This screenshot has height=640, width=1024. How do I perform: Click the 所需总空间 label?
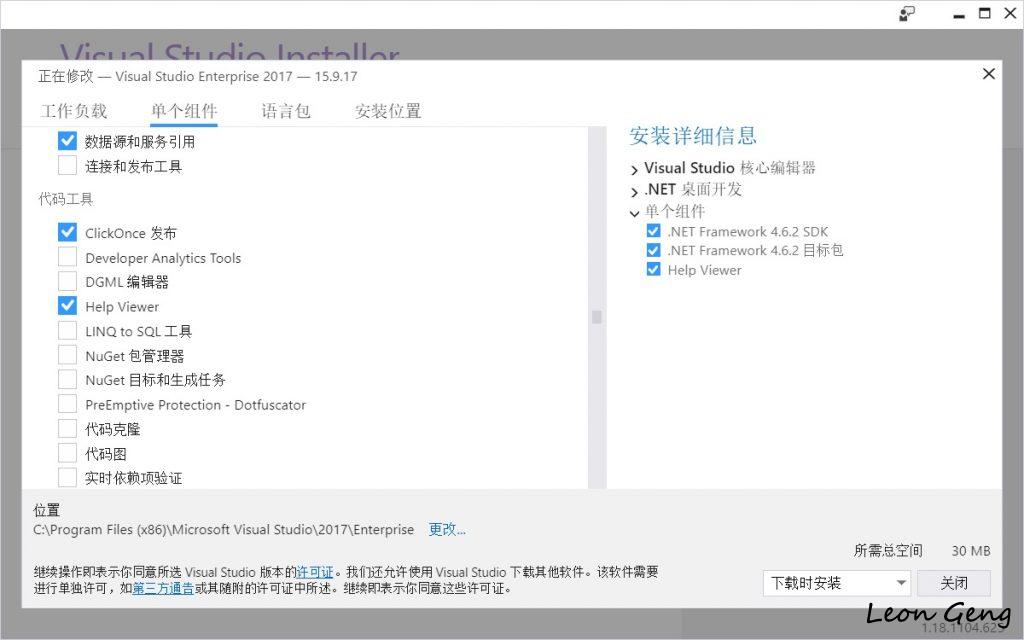(x=888, y=551)
